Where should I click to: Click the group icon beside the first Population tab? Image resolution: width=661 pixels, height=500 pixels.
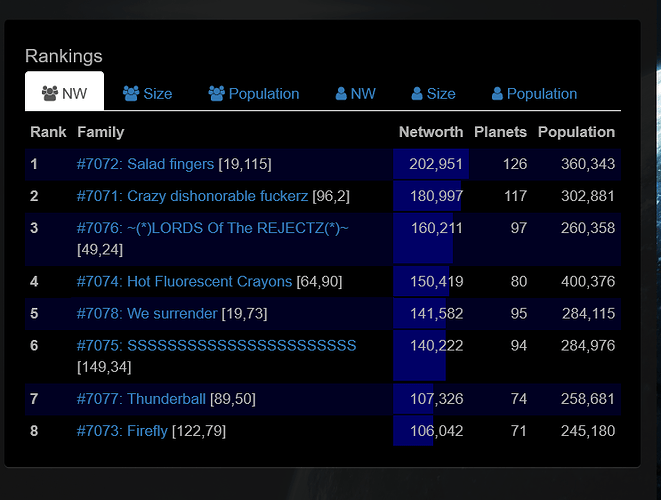(216, 94)
